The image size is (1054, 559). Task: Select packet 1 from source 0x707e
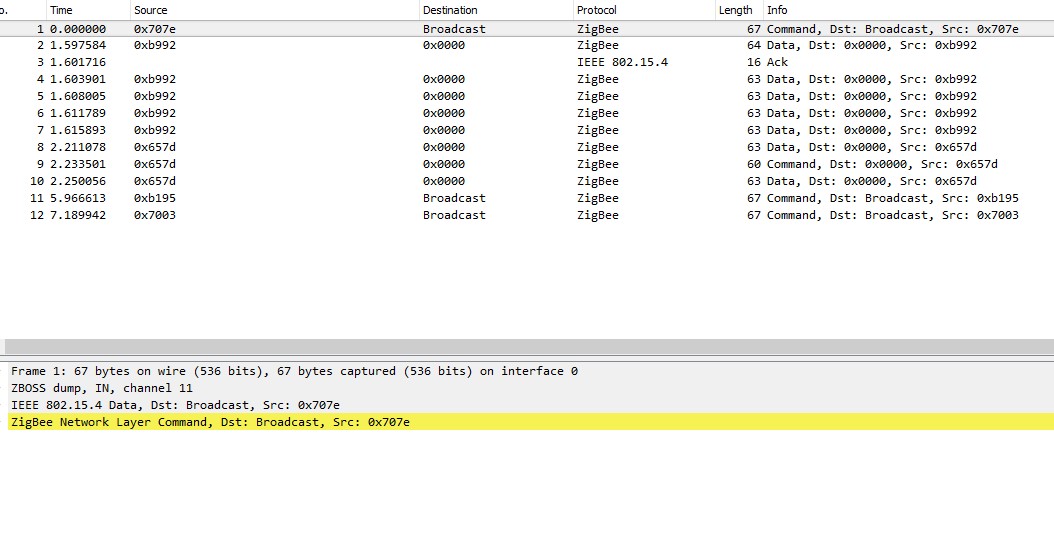[527, 29]
